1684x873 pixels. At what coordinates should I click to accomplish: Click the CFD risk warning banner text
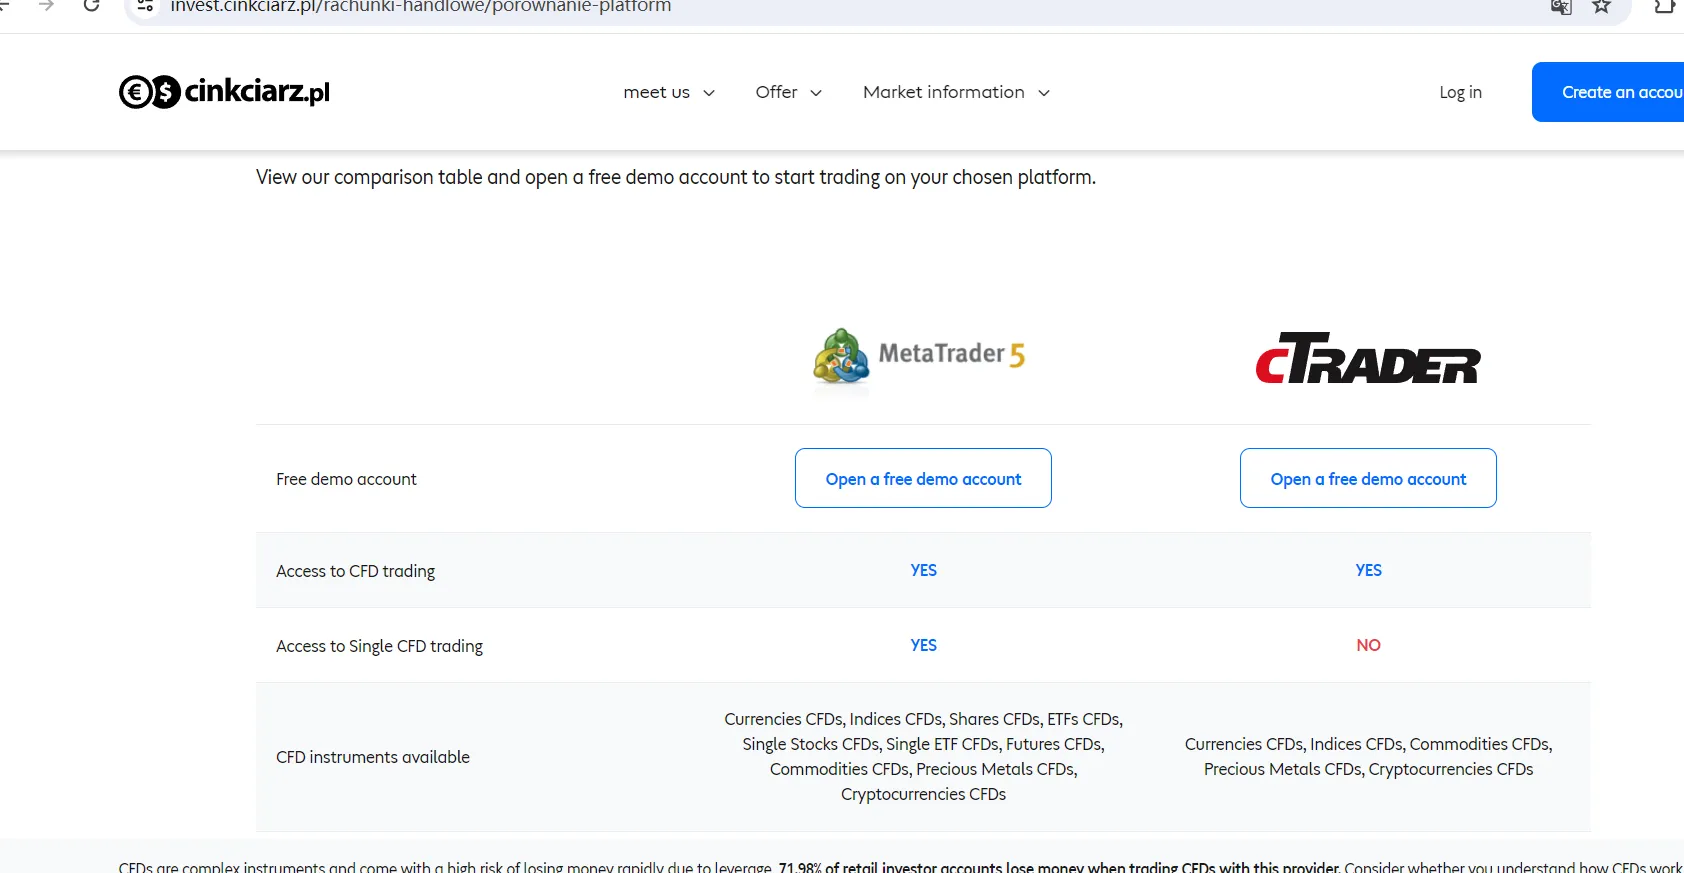click(900, 866)
